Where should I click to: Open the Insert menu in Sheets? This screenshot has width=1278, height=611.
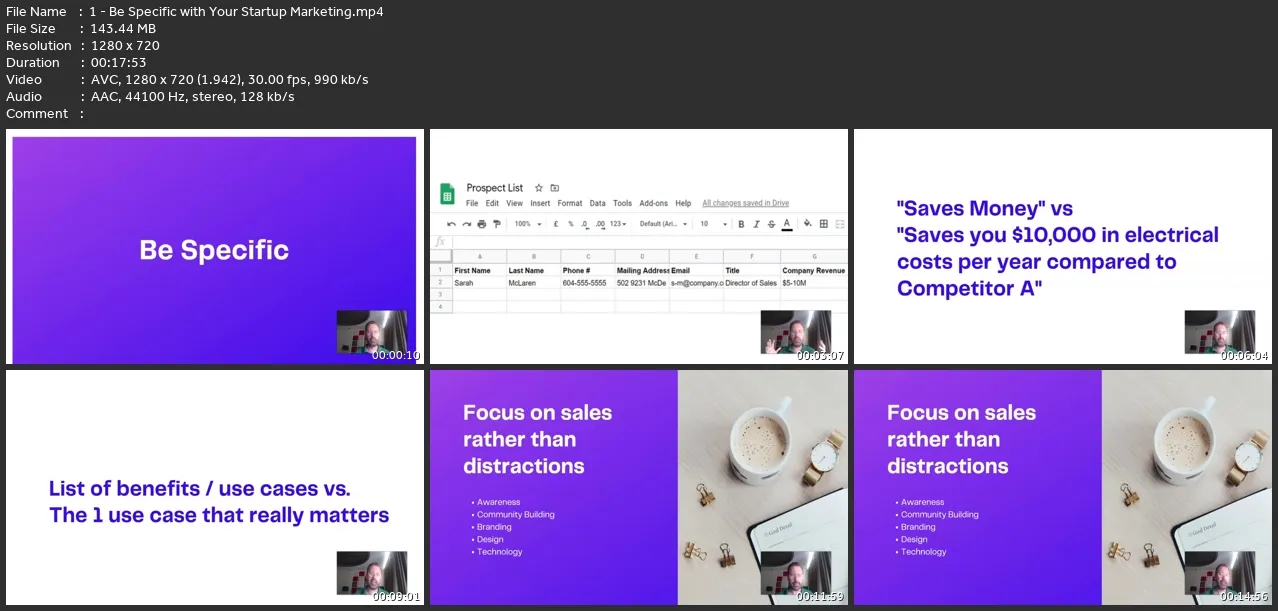(x=540, y=203)
